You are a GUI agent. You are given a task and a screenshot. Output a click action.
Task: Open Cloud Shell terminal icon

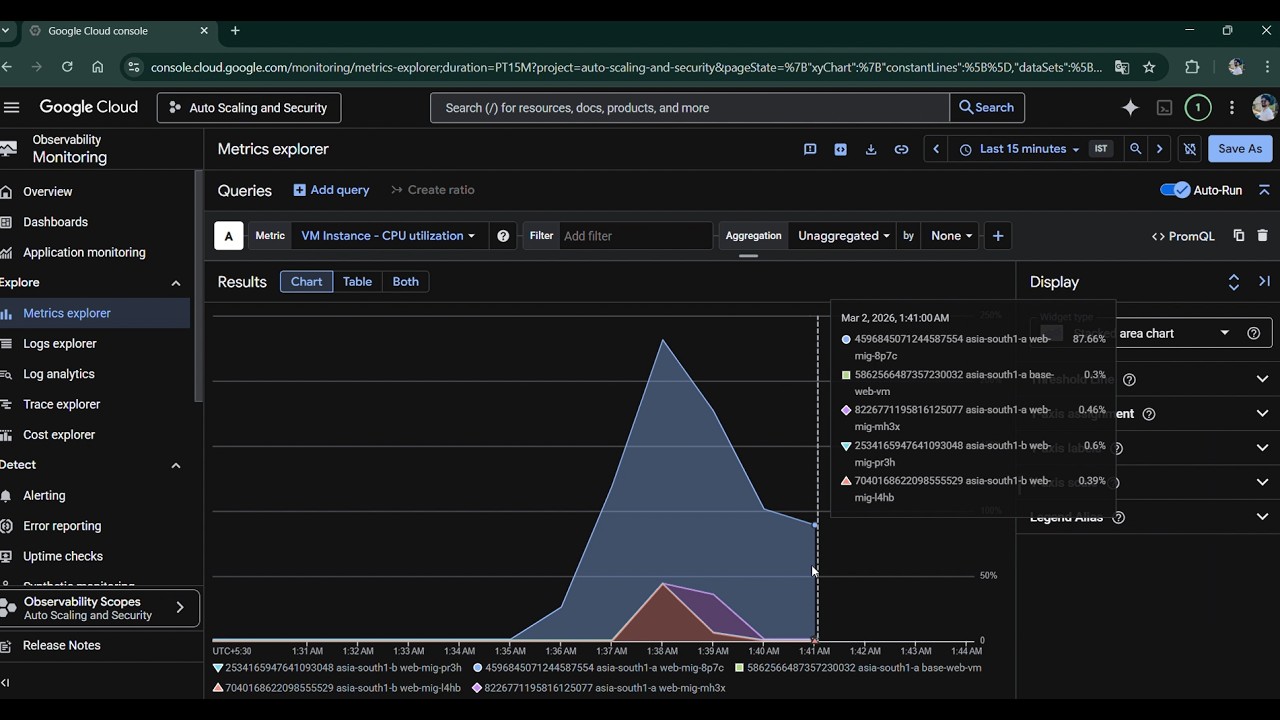click(x=1164, y=108)
